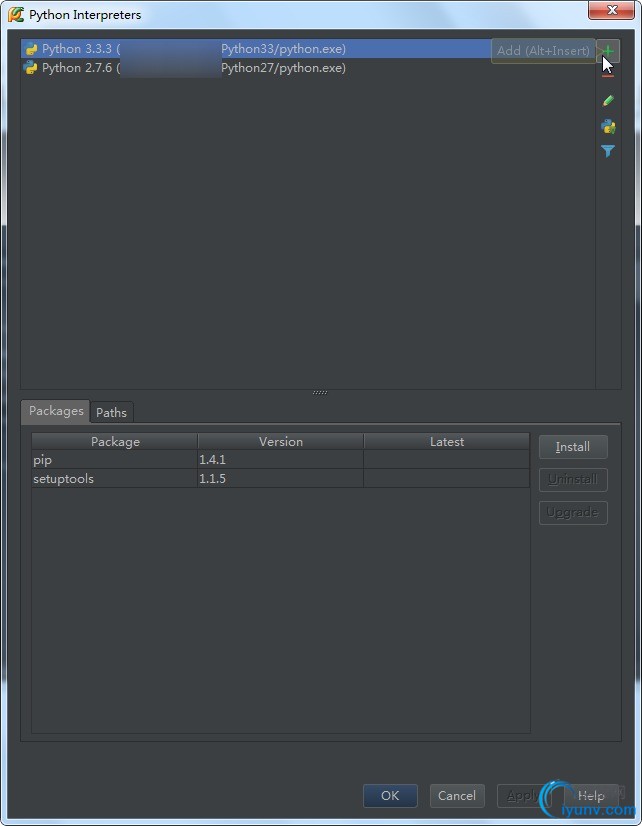Image resolution: width=642 pixels, height=826 pixels.
Task: Click the red minus Remove interpreter icon
Action: [608, 76]
